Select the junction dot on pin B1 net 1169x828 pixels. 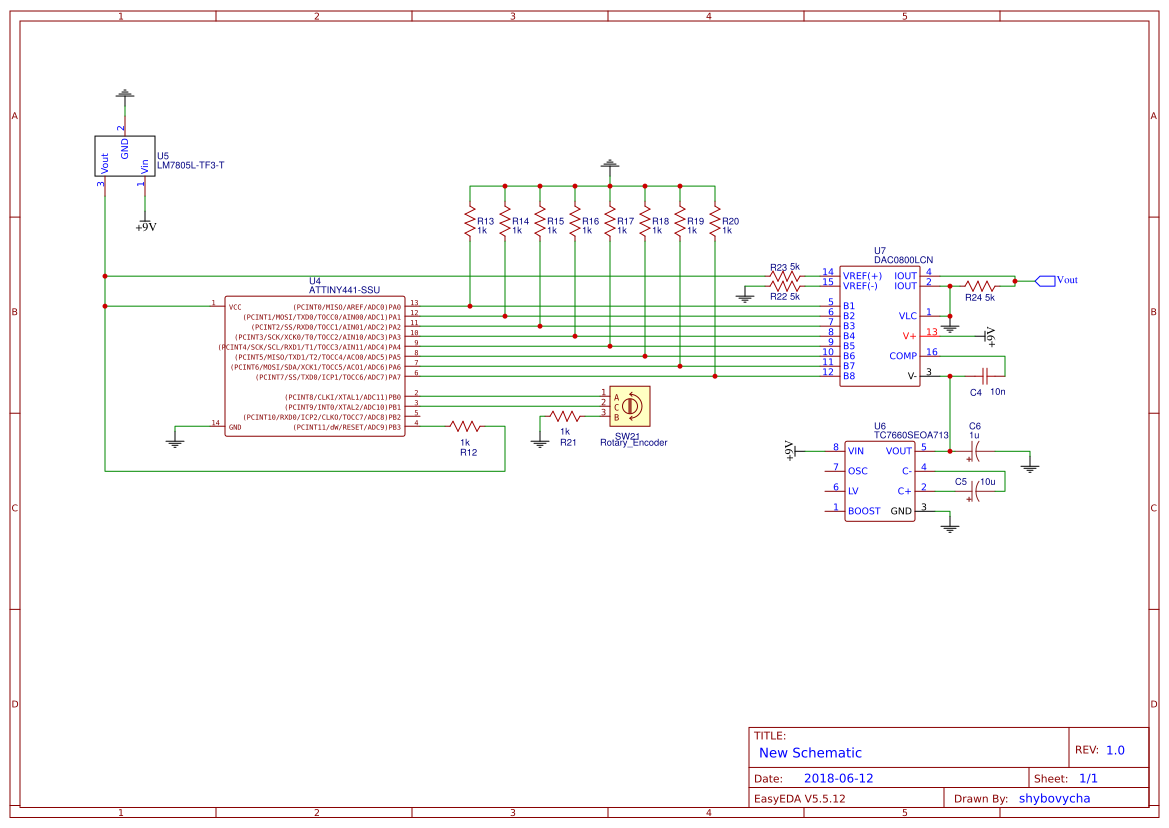470,306
